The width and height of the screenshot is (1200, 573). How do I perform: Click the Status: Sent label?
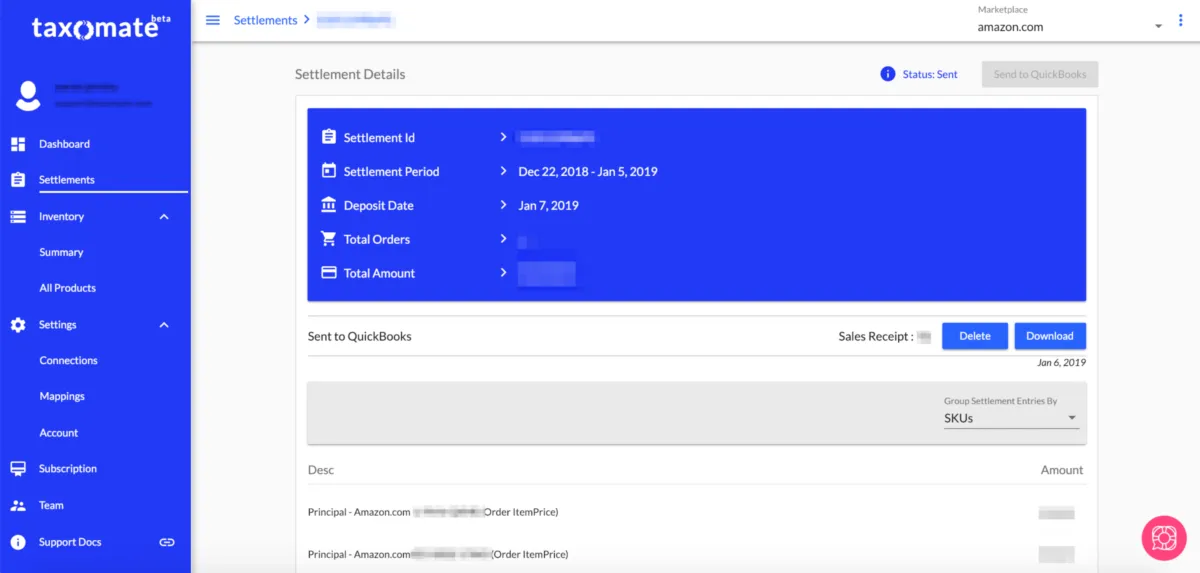click(930, 74)
